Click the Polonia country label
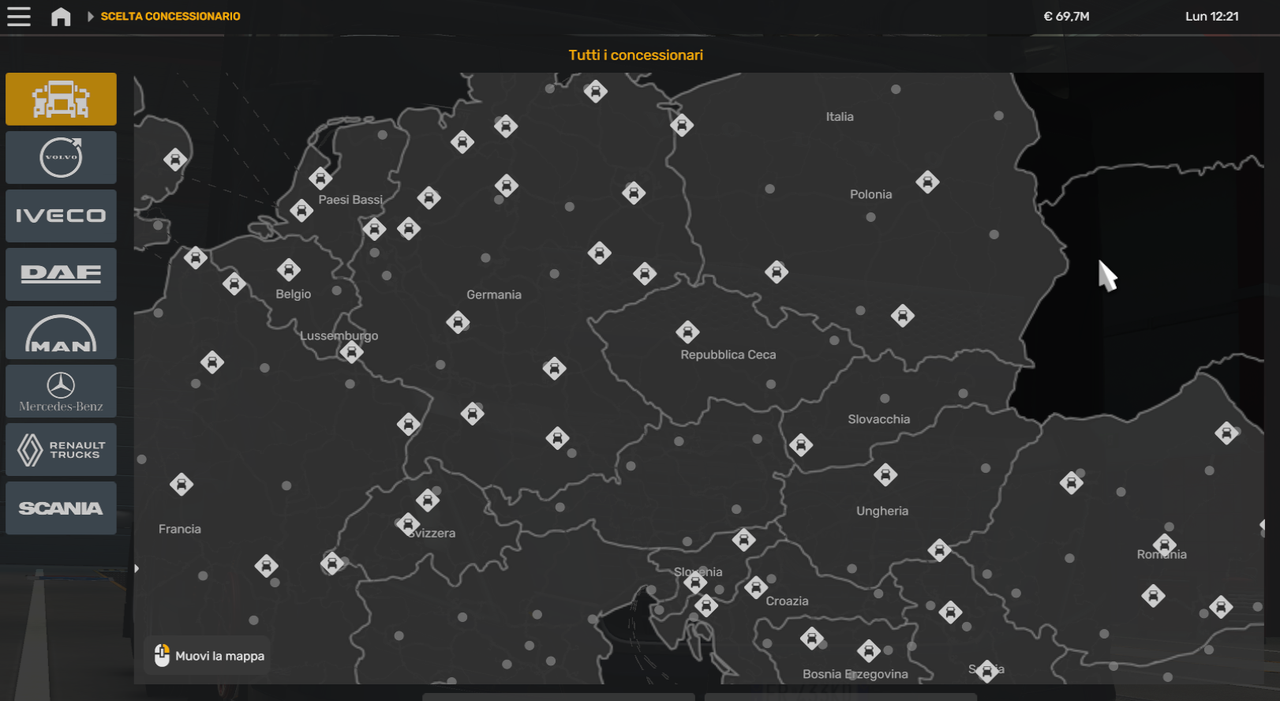The width and height of the screenshot is (1280, 701). click(871, 194)
